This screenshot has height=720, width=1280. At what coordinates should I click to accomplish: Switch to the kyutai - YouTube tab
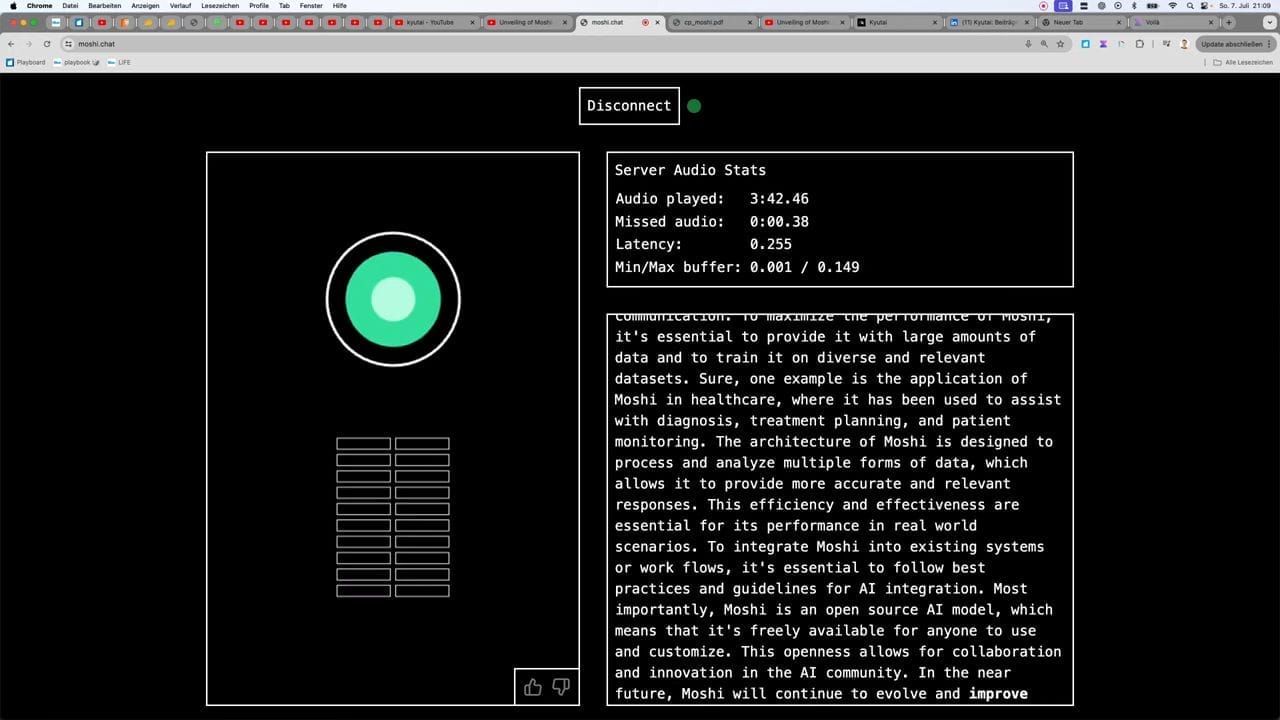click(430, 22)
